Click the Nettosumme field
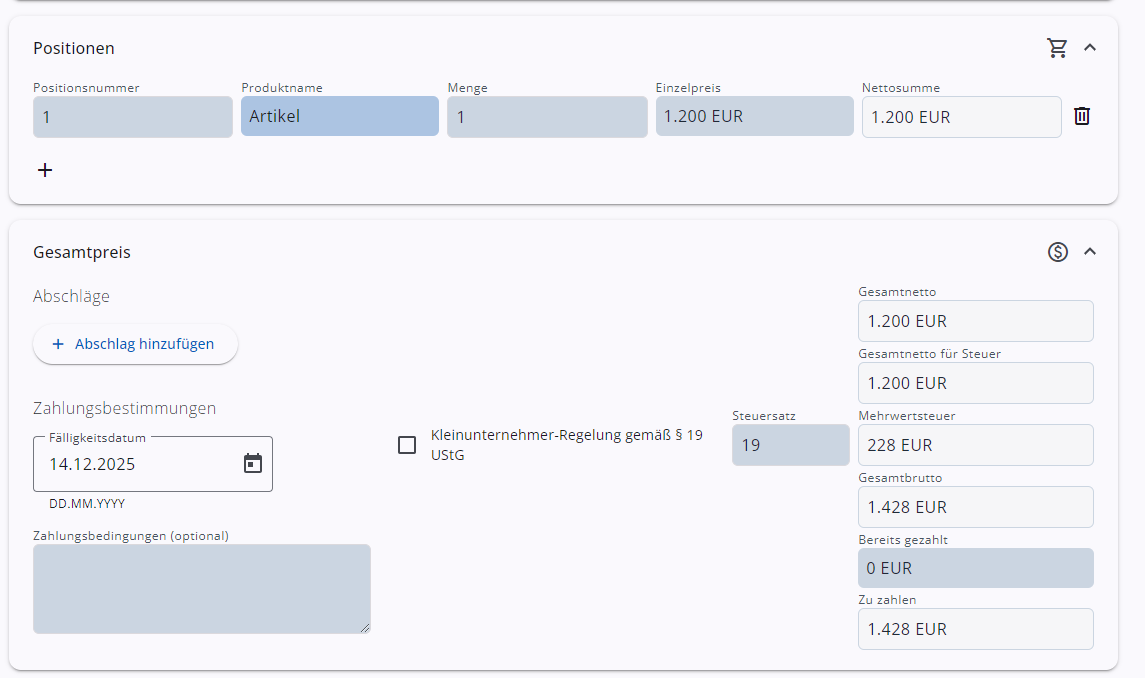 tap(961, 117)
